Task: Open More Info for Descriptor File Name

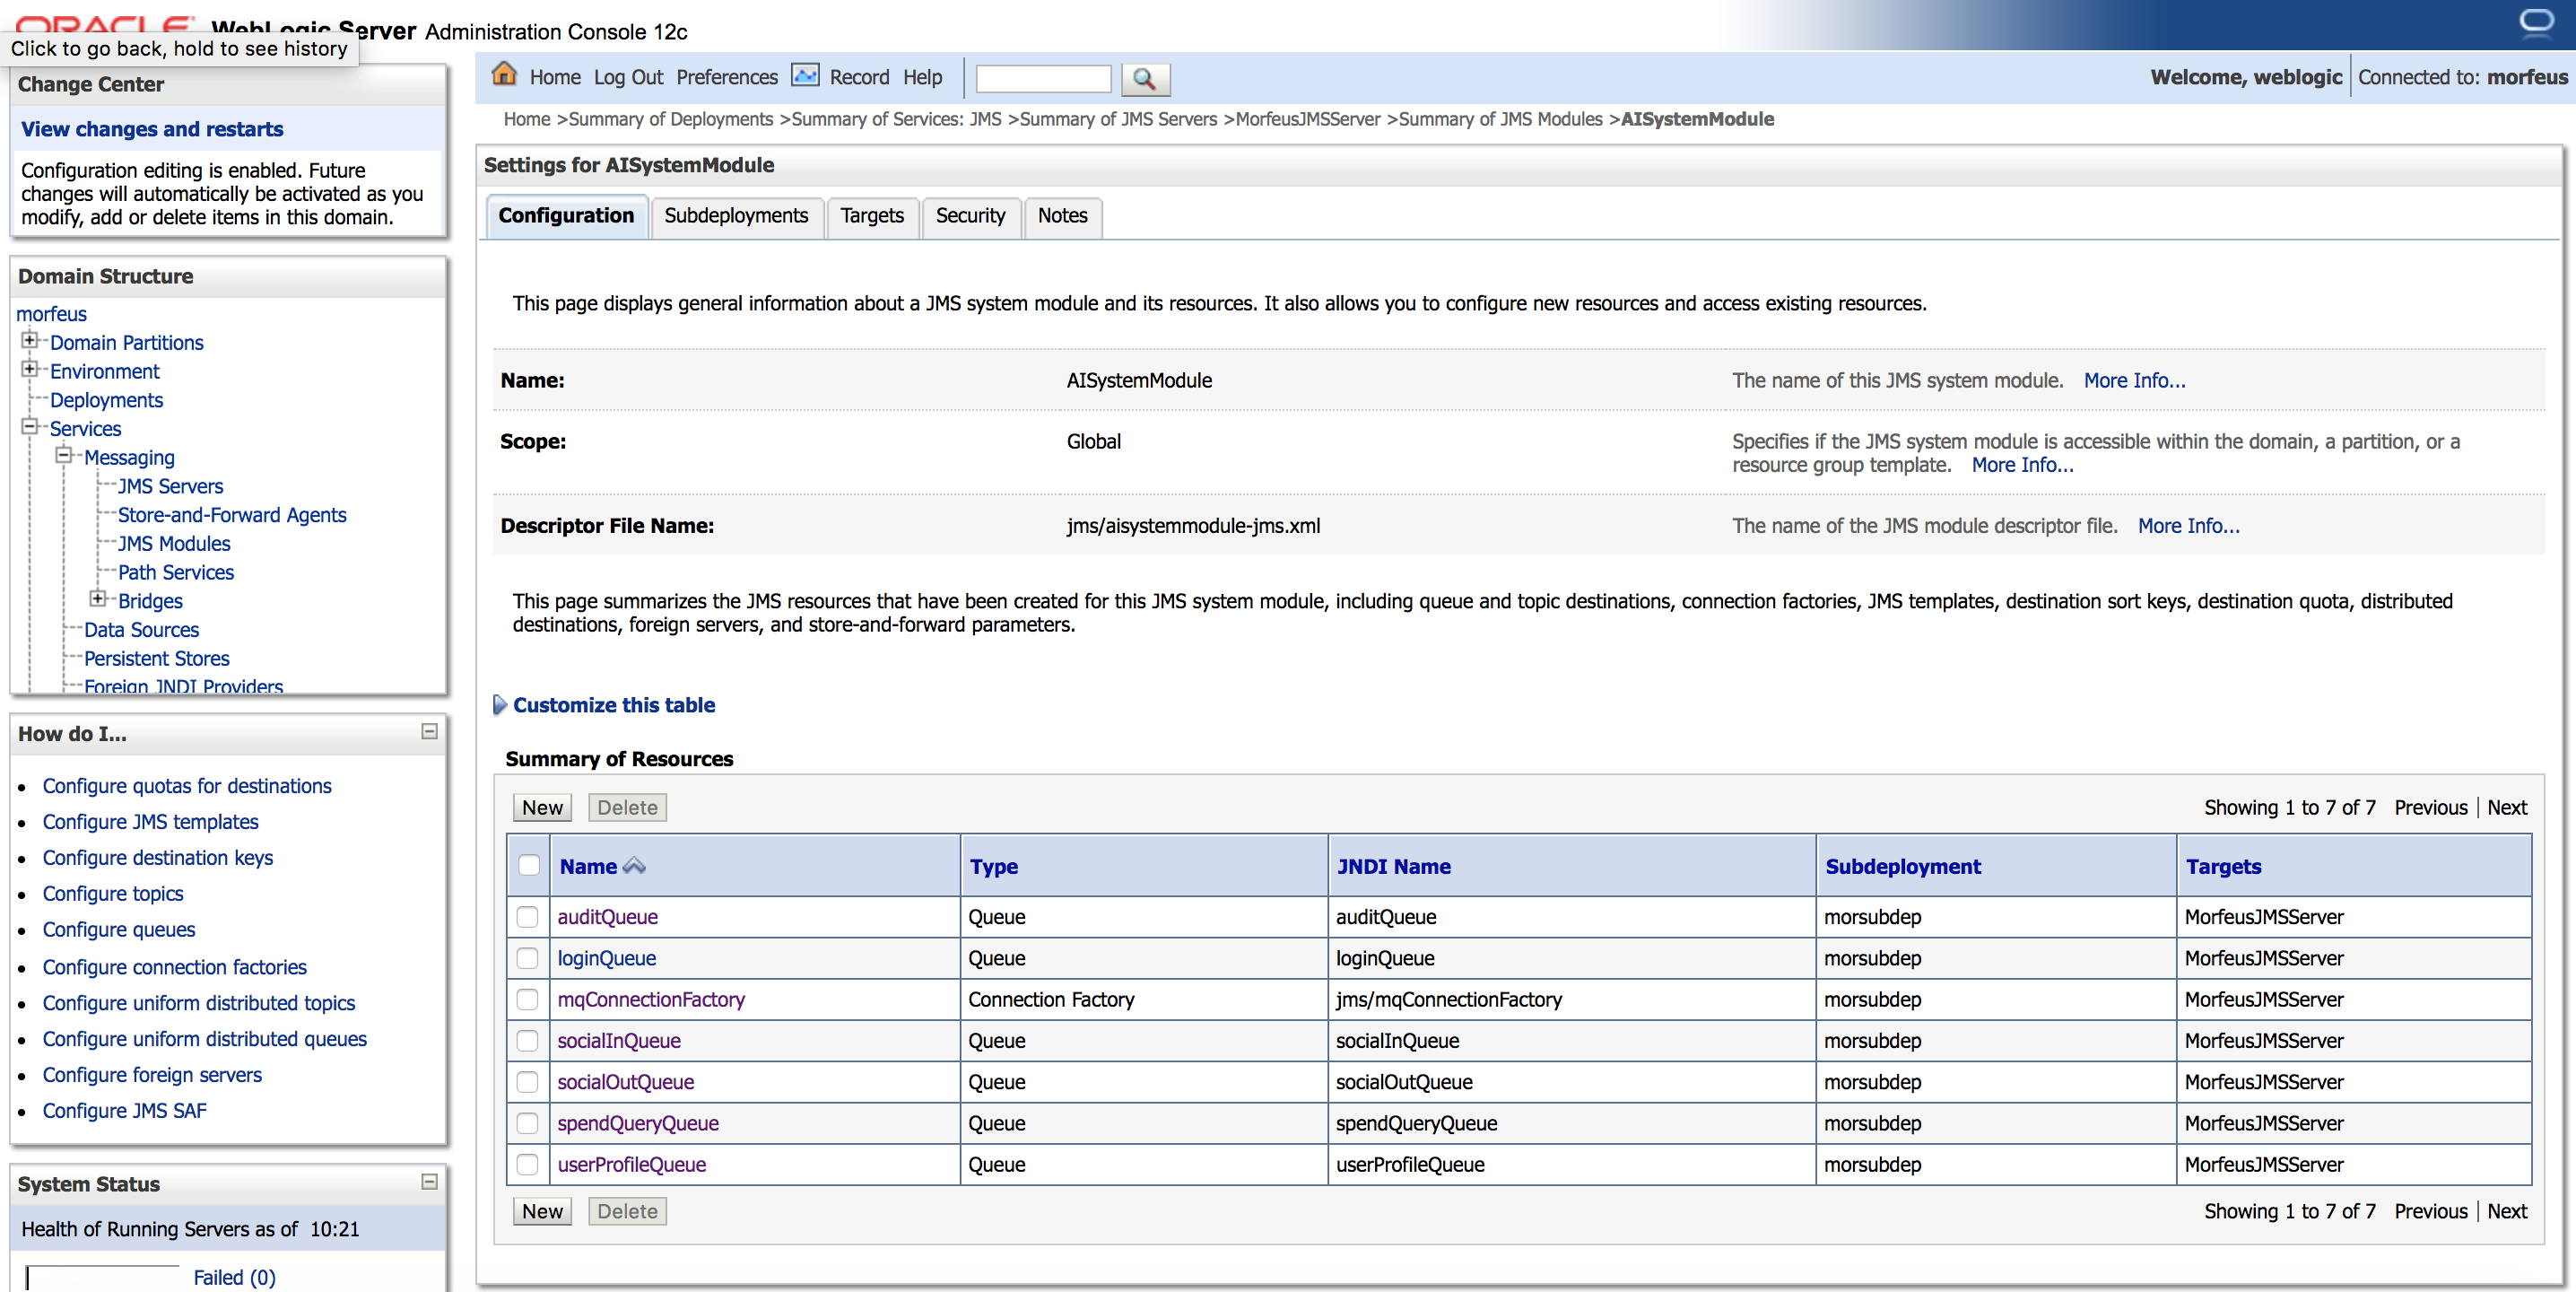Action: click(2188, 526)
